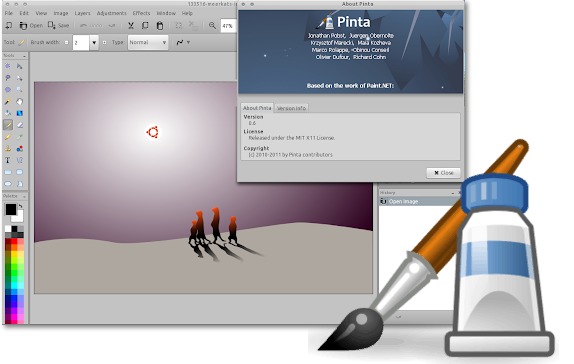Click the New image toolbar icon
574x364 pixels.
pyautogui.click(x=9, y=25)
